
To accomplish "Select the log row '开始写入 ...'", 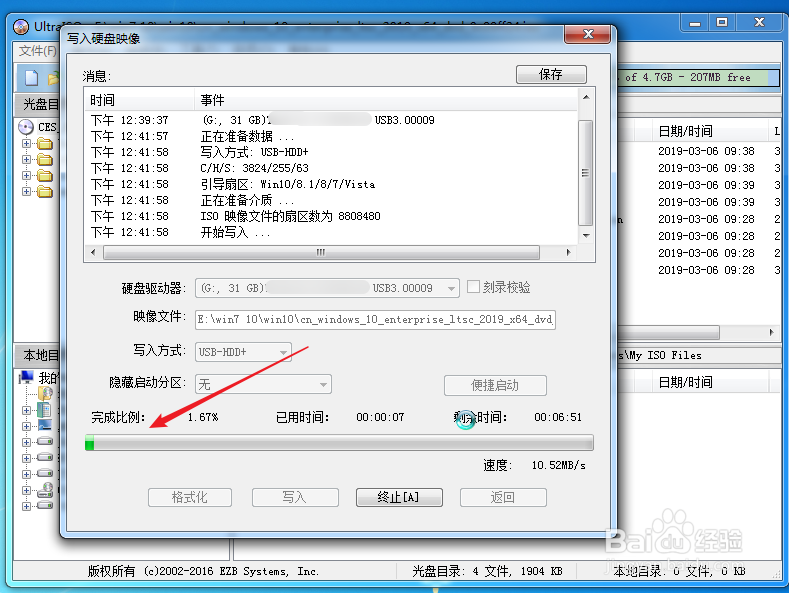I will tap(331, 233).
